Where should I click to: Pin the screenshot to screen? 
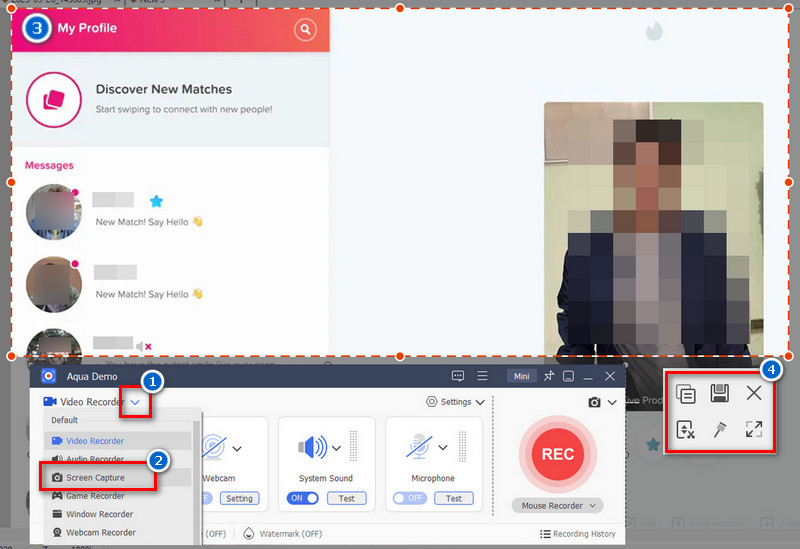click(x=719, y=429)
